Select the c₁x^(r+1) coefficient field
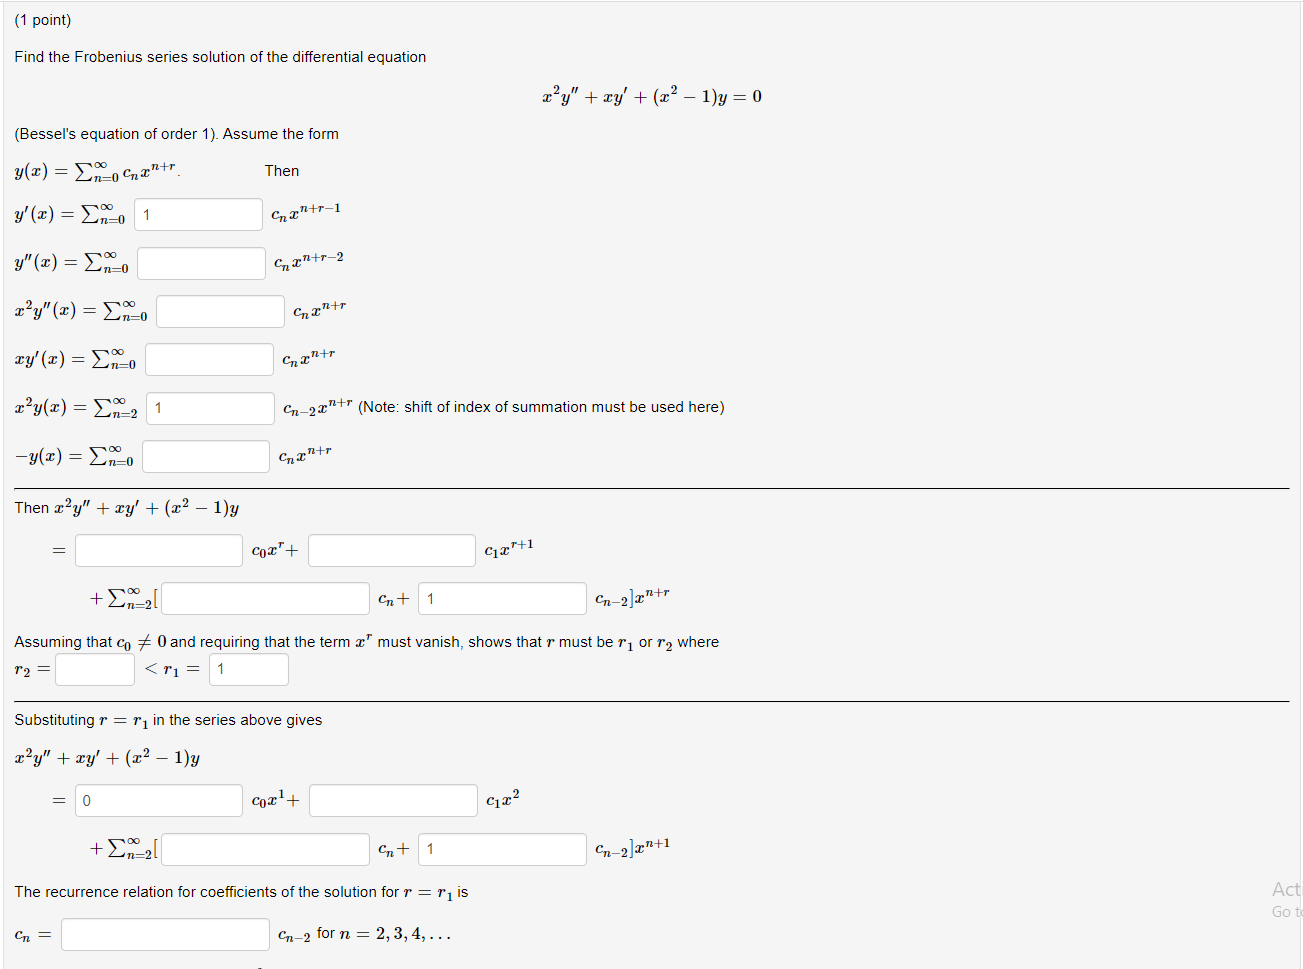 coord(391,550)
